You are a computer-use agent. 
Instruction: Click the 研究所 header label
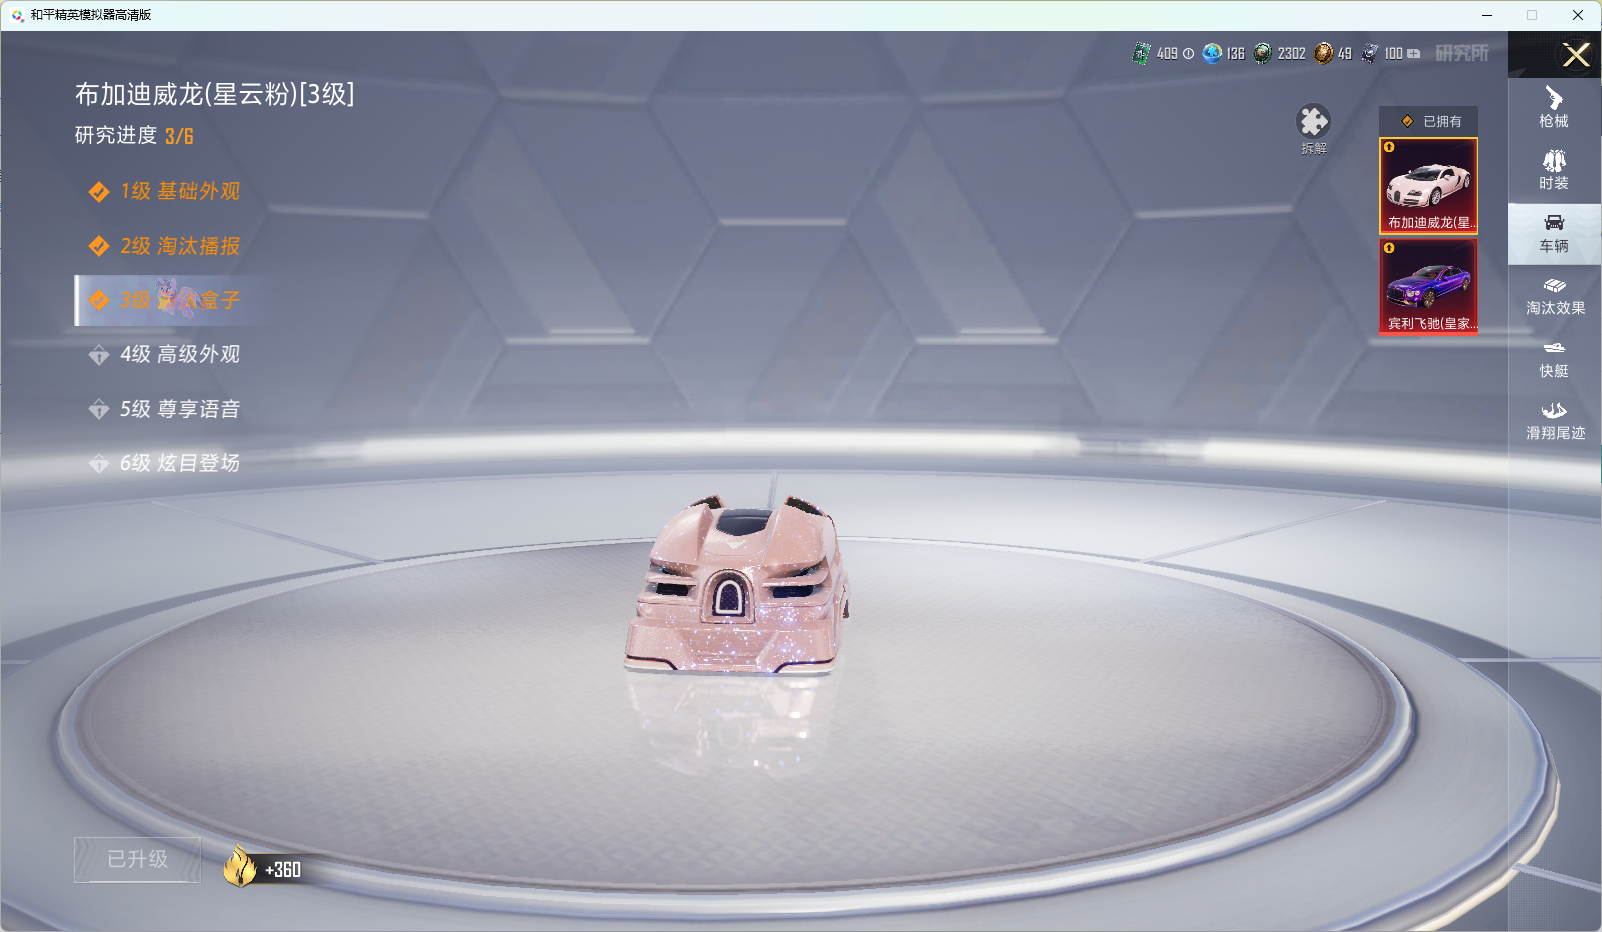(x=1462, y=53)
